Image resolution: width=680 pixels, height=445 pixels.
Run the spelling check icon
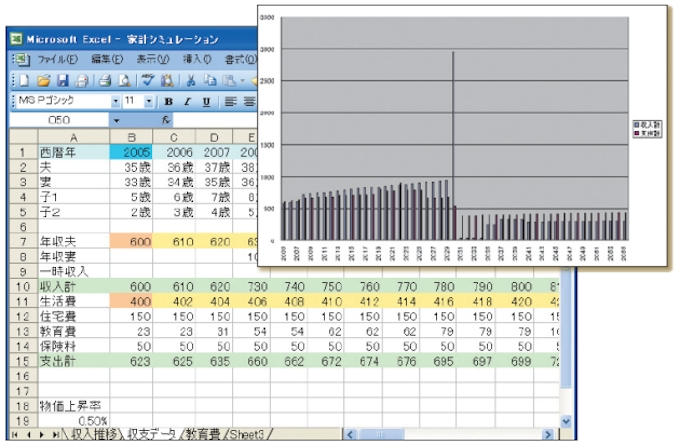[x=147, y=80]
